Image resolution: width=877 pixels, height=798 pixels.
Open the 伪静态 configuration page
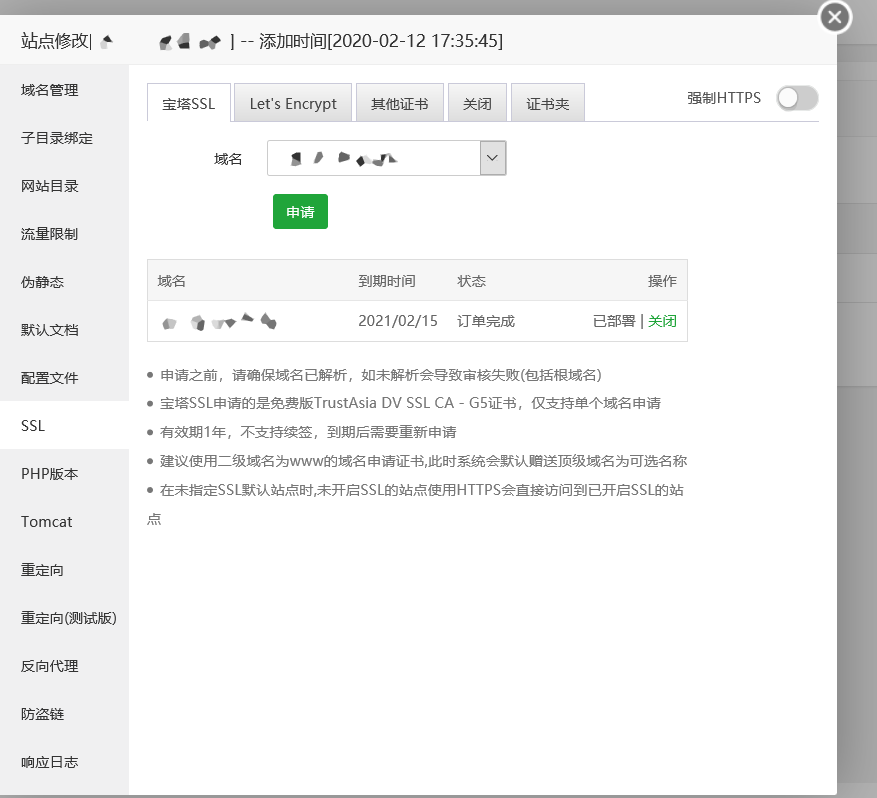pos(43,282)
